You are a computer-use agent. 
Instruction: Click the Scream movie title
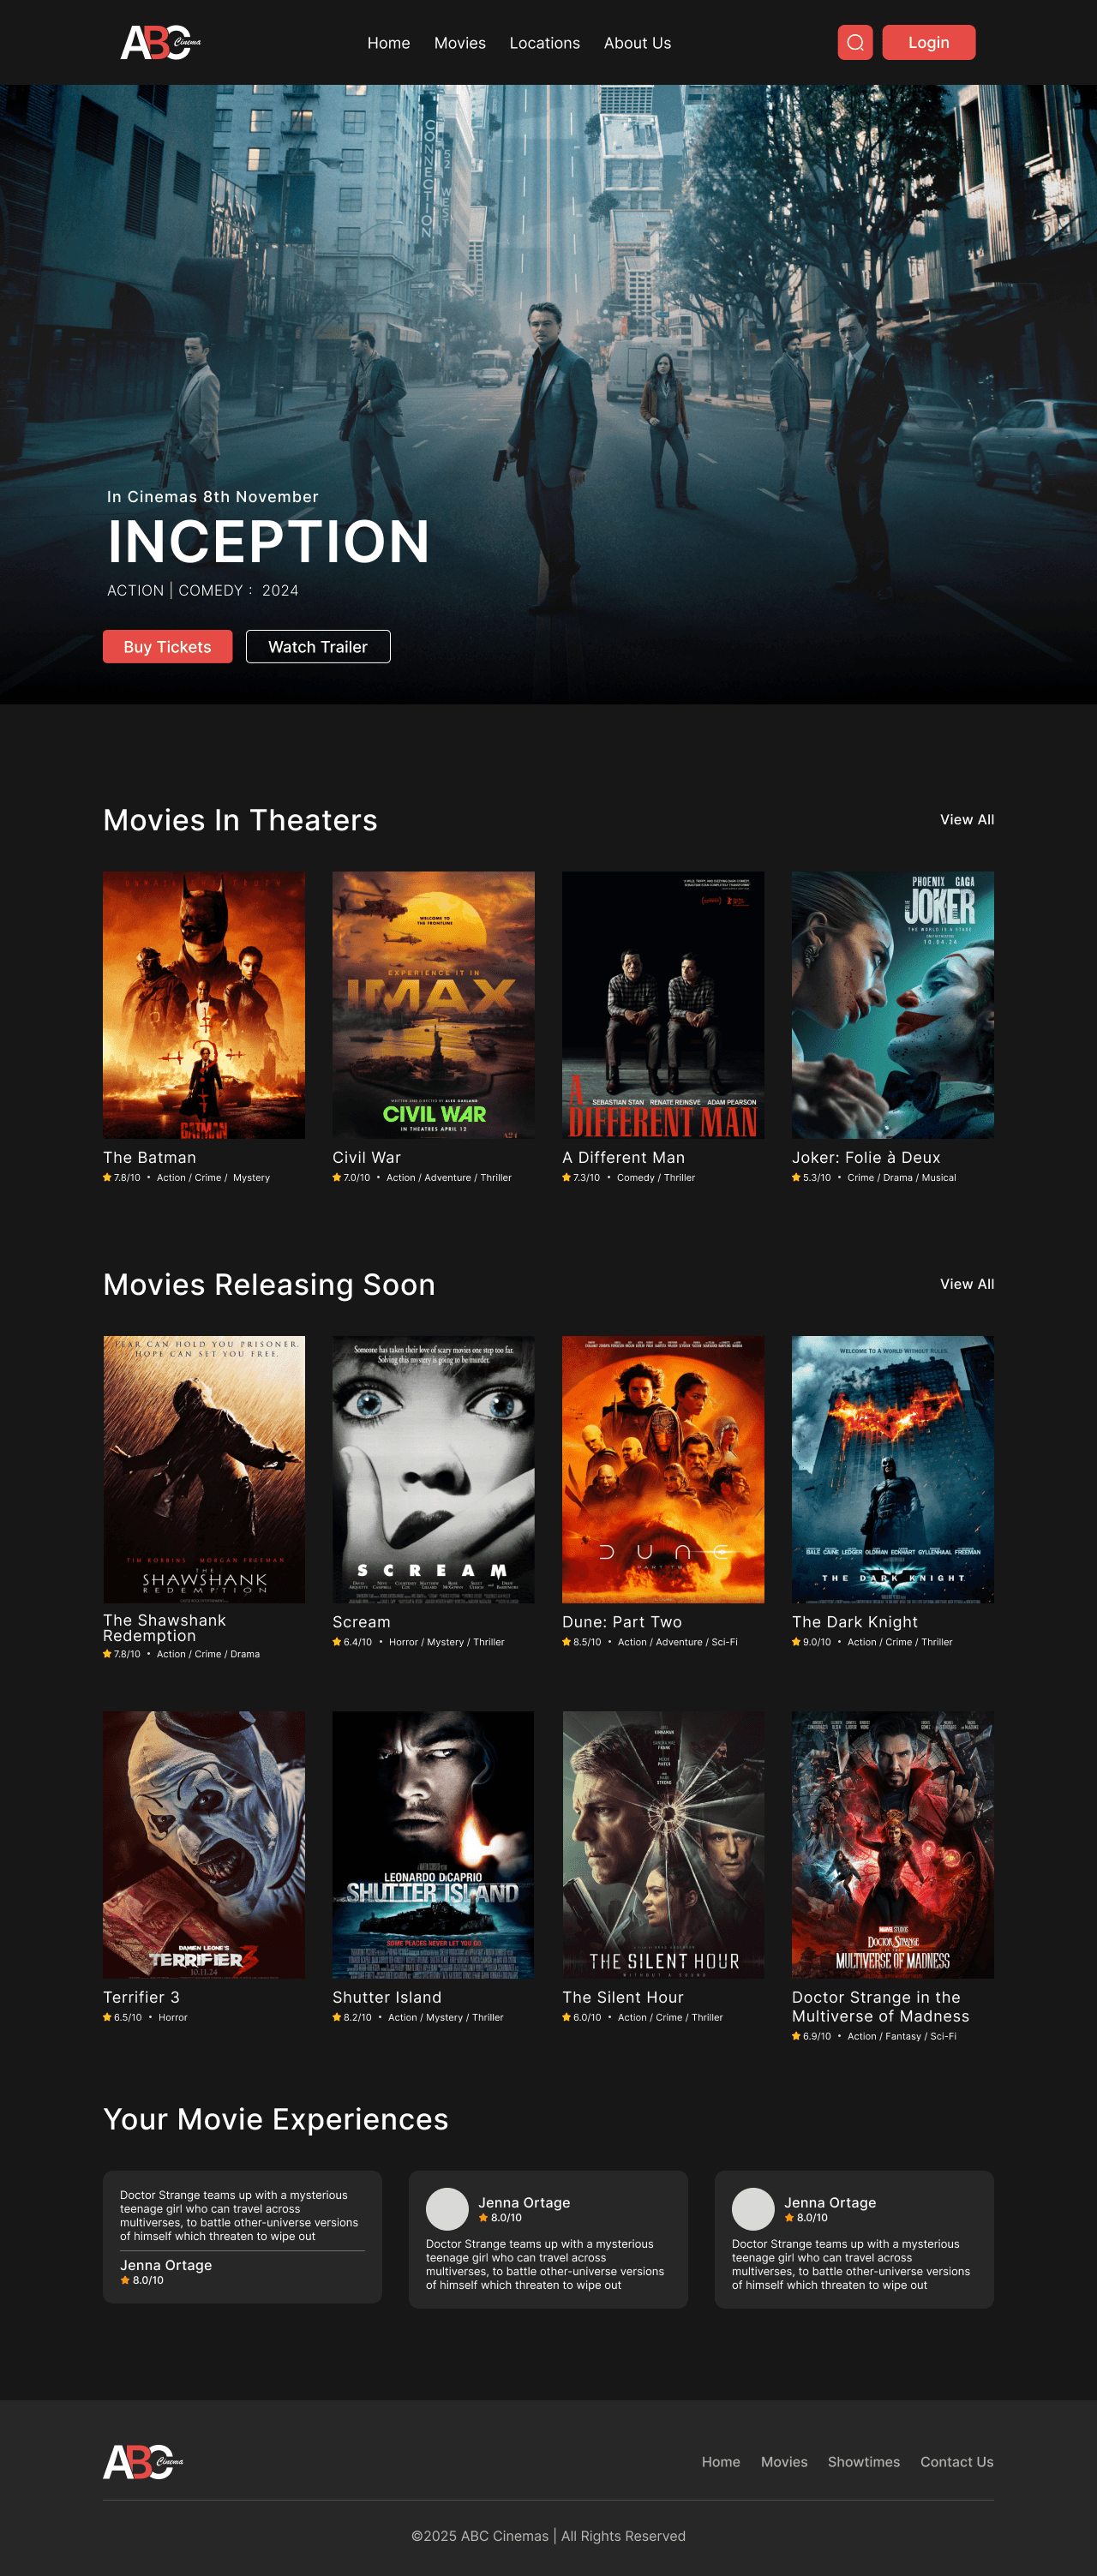(362, 1622)
